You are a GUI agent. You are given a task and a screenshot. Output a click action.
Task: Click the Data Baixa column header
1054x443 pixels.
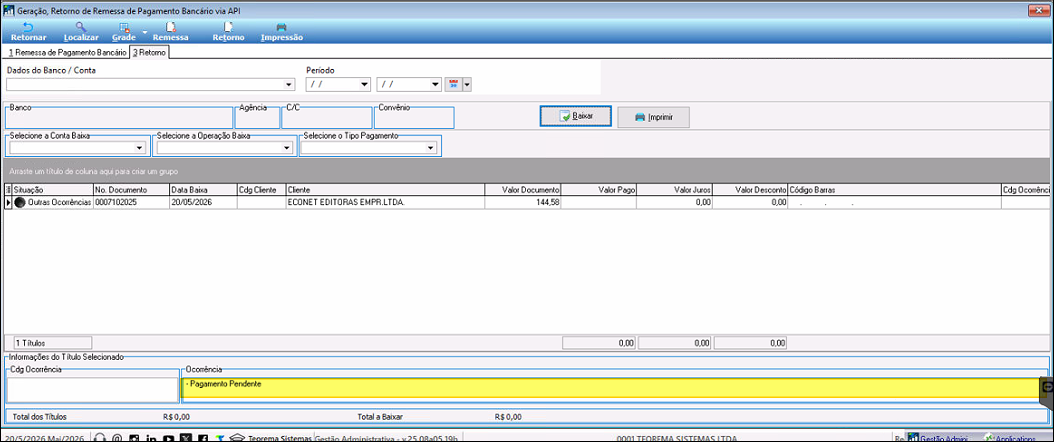[203, 190]
